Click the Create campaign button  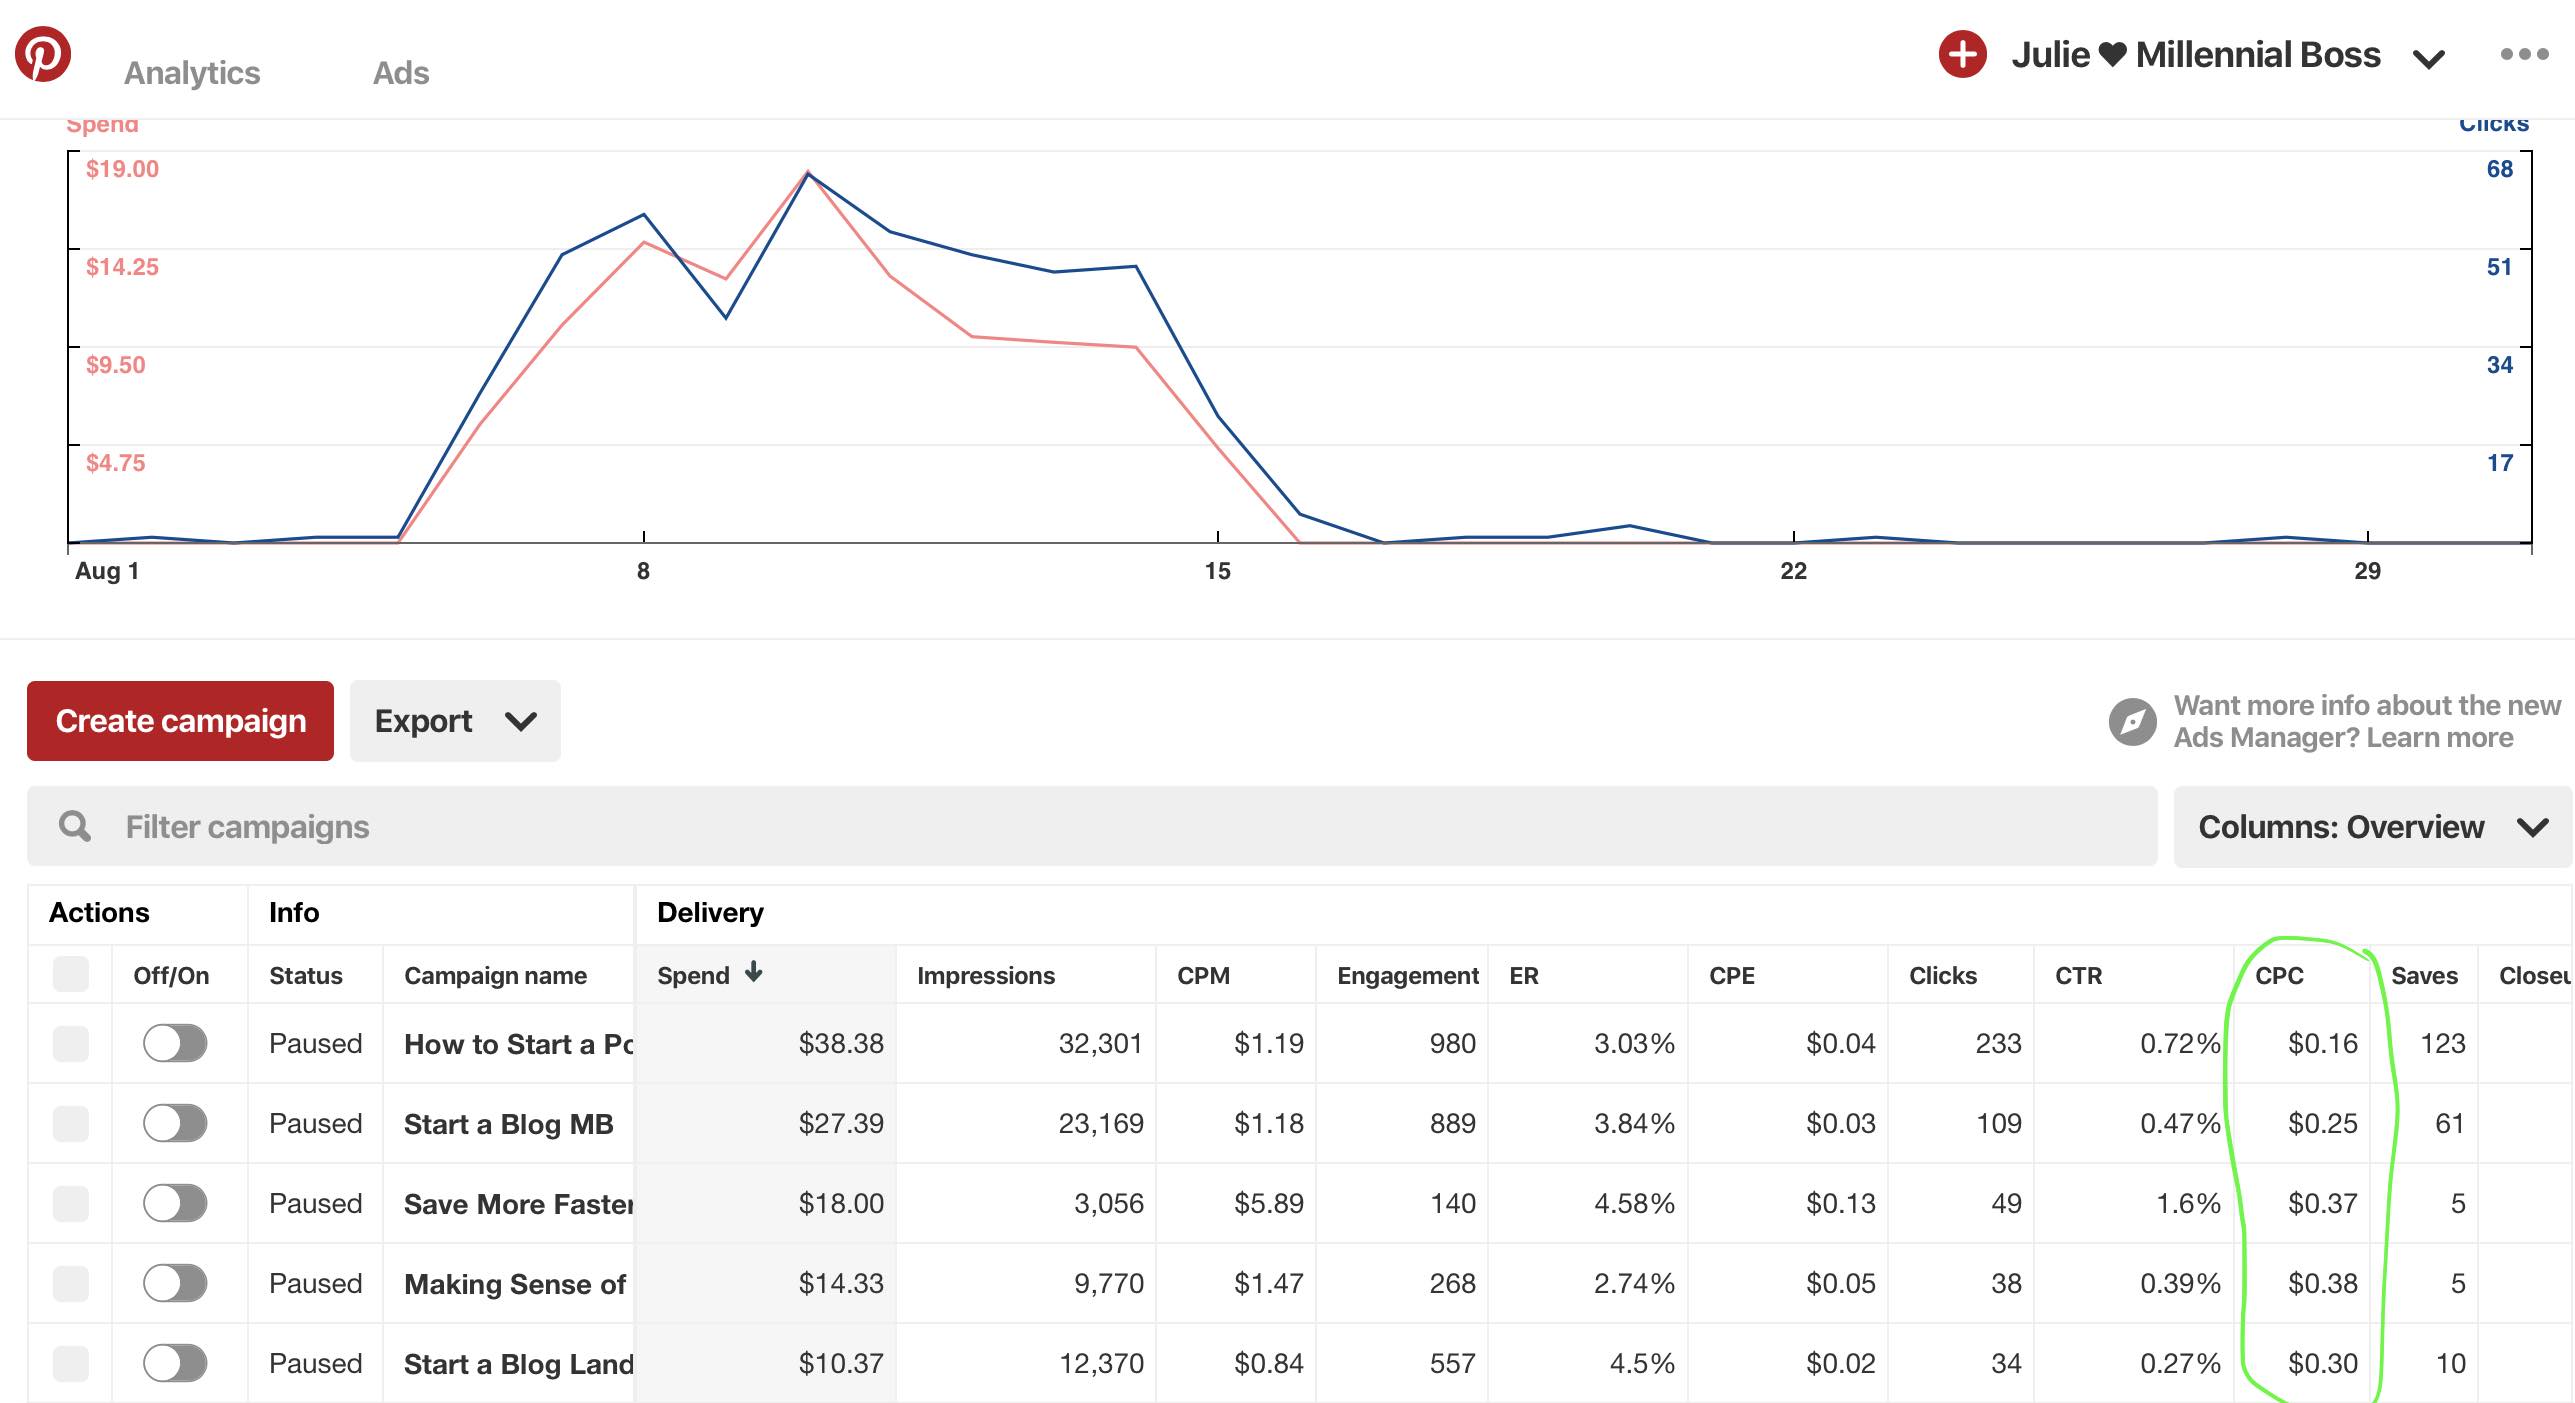(x=180, y=719)
